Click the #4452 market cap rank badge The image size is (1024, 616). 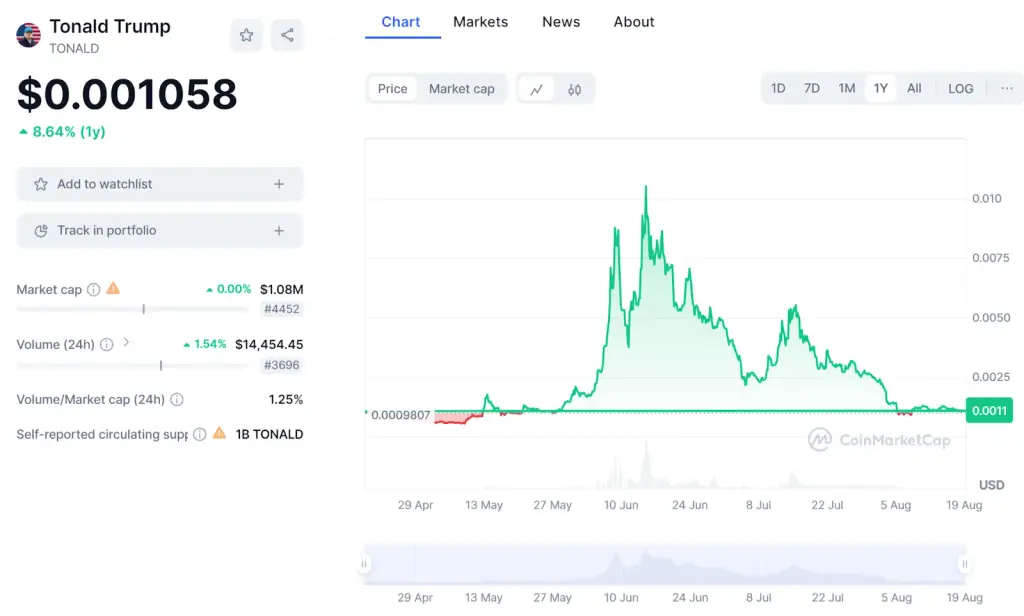coord(281,309)
